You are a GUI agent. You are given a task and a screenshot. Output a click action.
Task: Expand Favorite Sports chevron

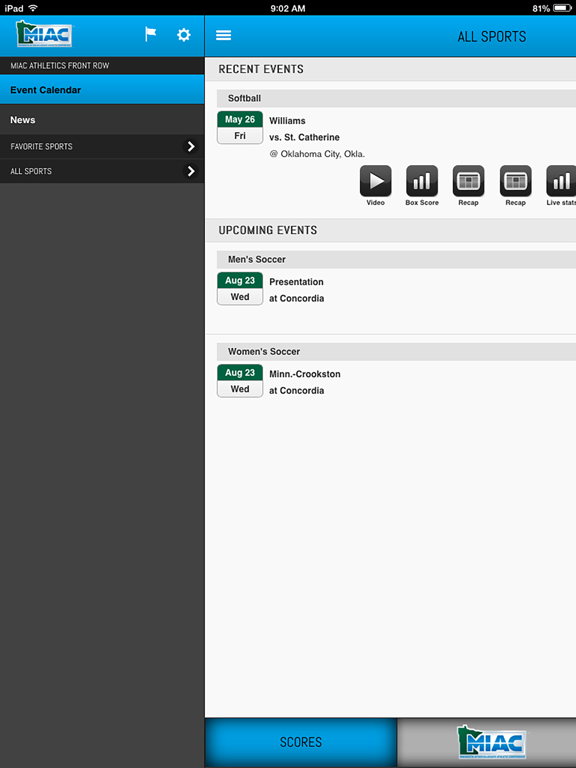pyautogui.click(x=191, y=146)
